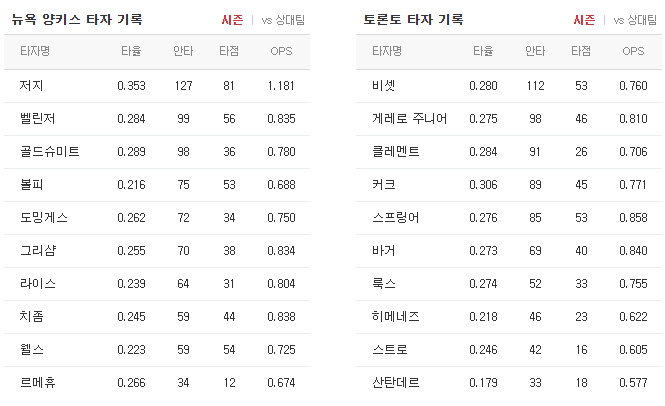Viewport: 665px width, 406px height.
Task: Click the 타율 header in Yankees table
Action: coord(131,51)
